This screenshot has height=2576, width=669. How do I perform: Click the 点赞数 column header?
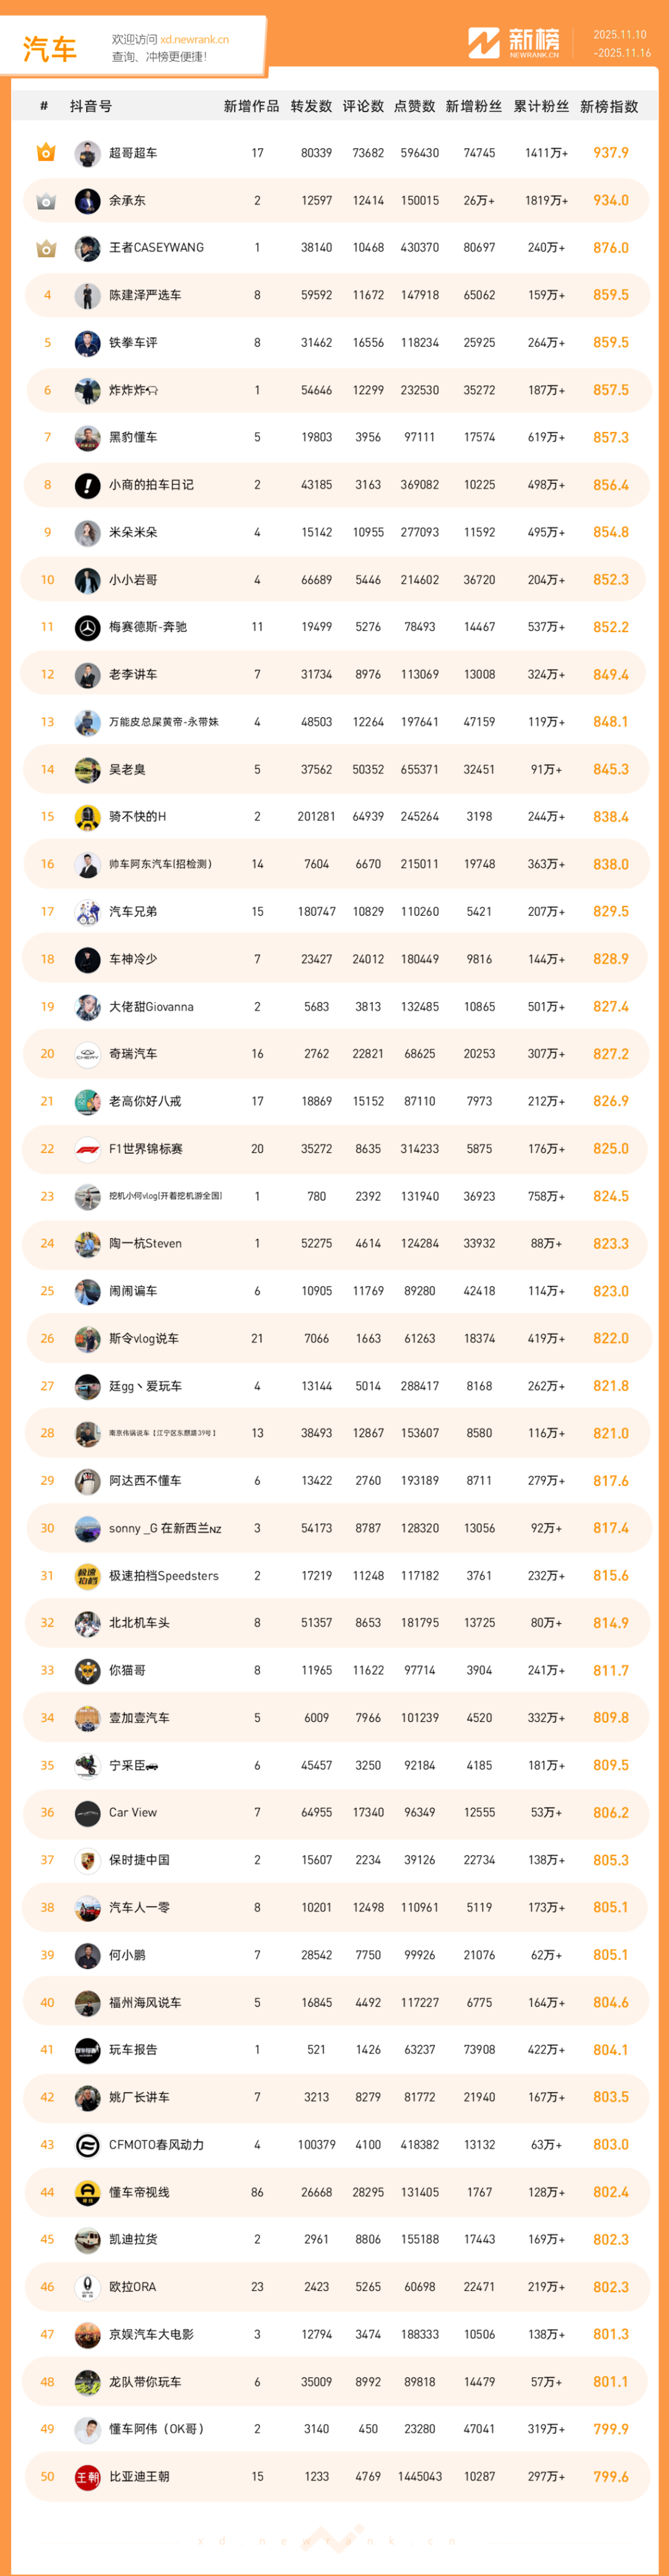[414, 106]
